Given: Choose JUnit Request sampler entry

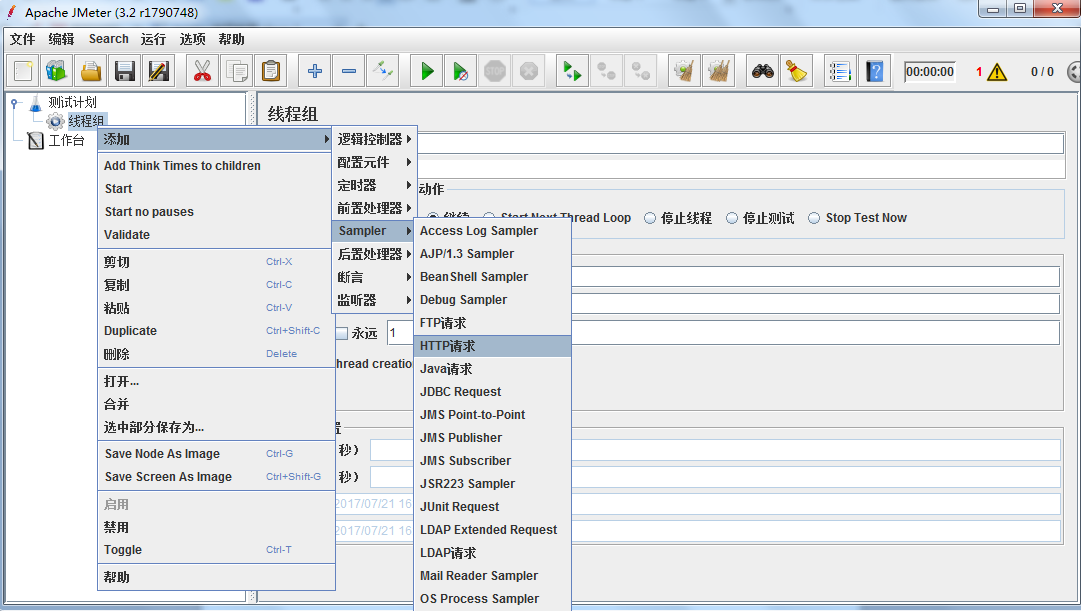Looking at the screenshot, I should point(492,507).
